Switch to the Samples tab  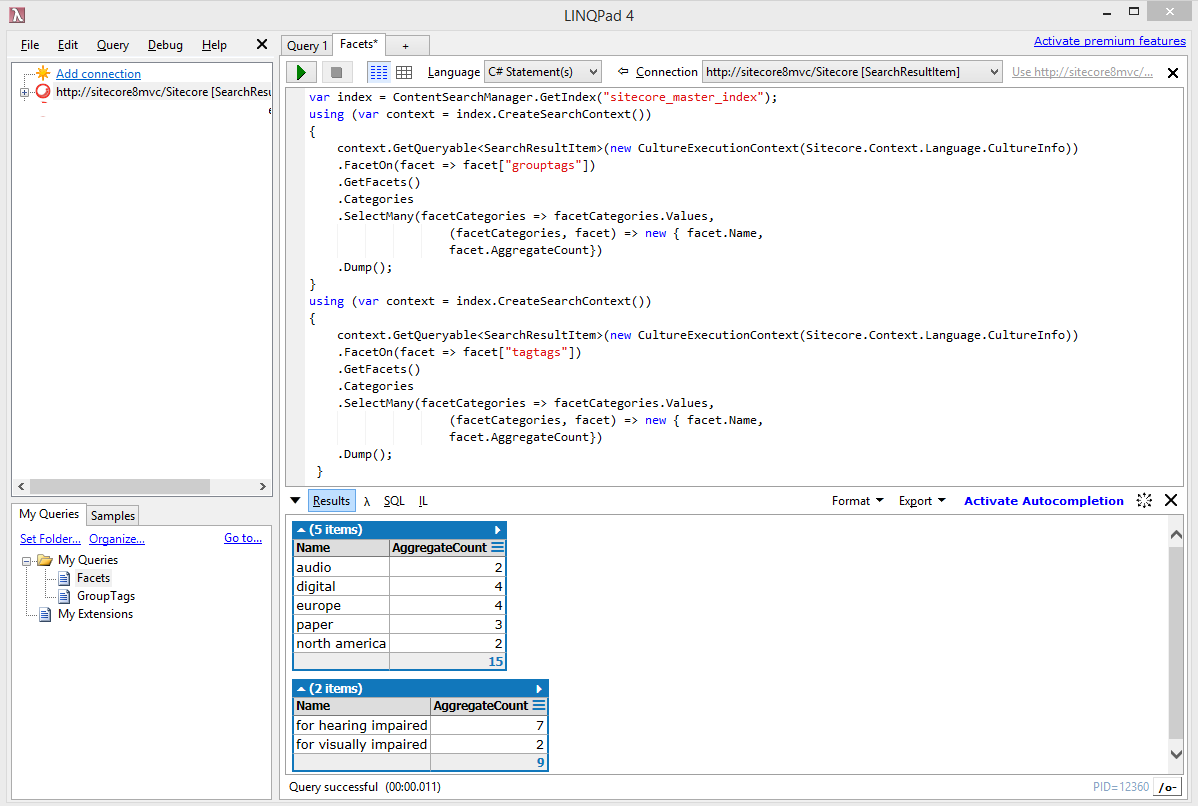(x=113, y=515)
